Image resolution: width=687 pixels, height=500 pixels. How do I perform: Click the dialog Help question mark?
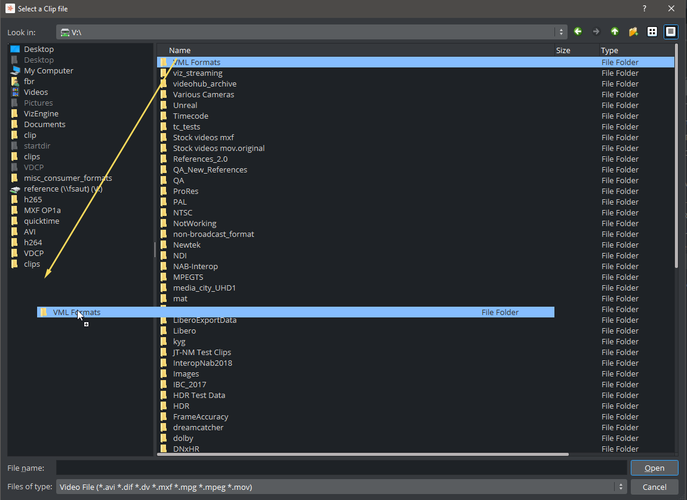coord(643,8)
